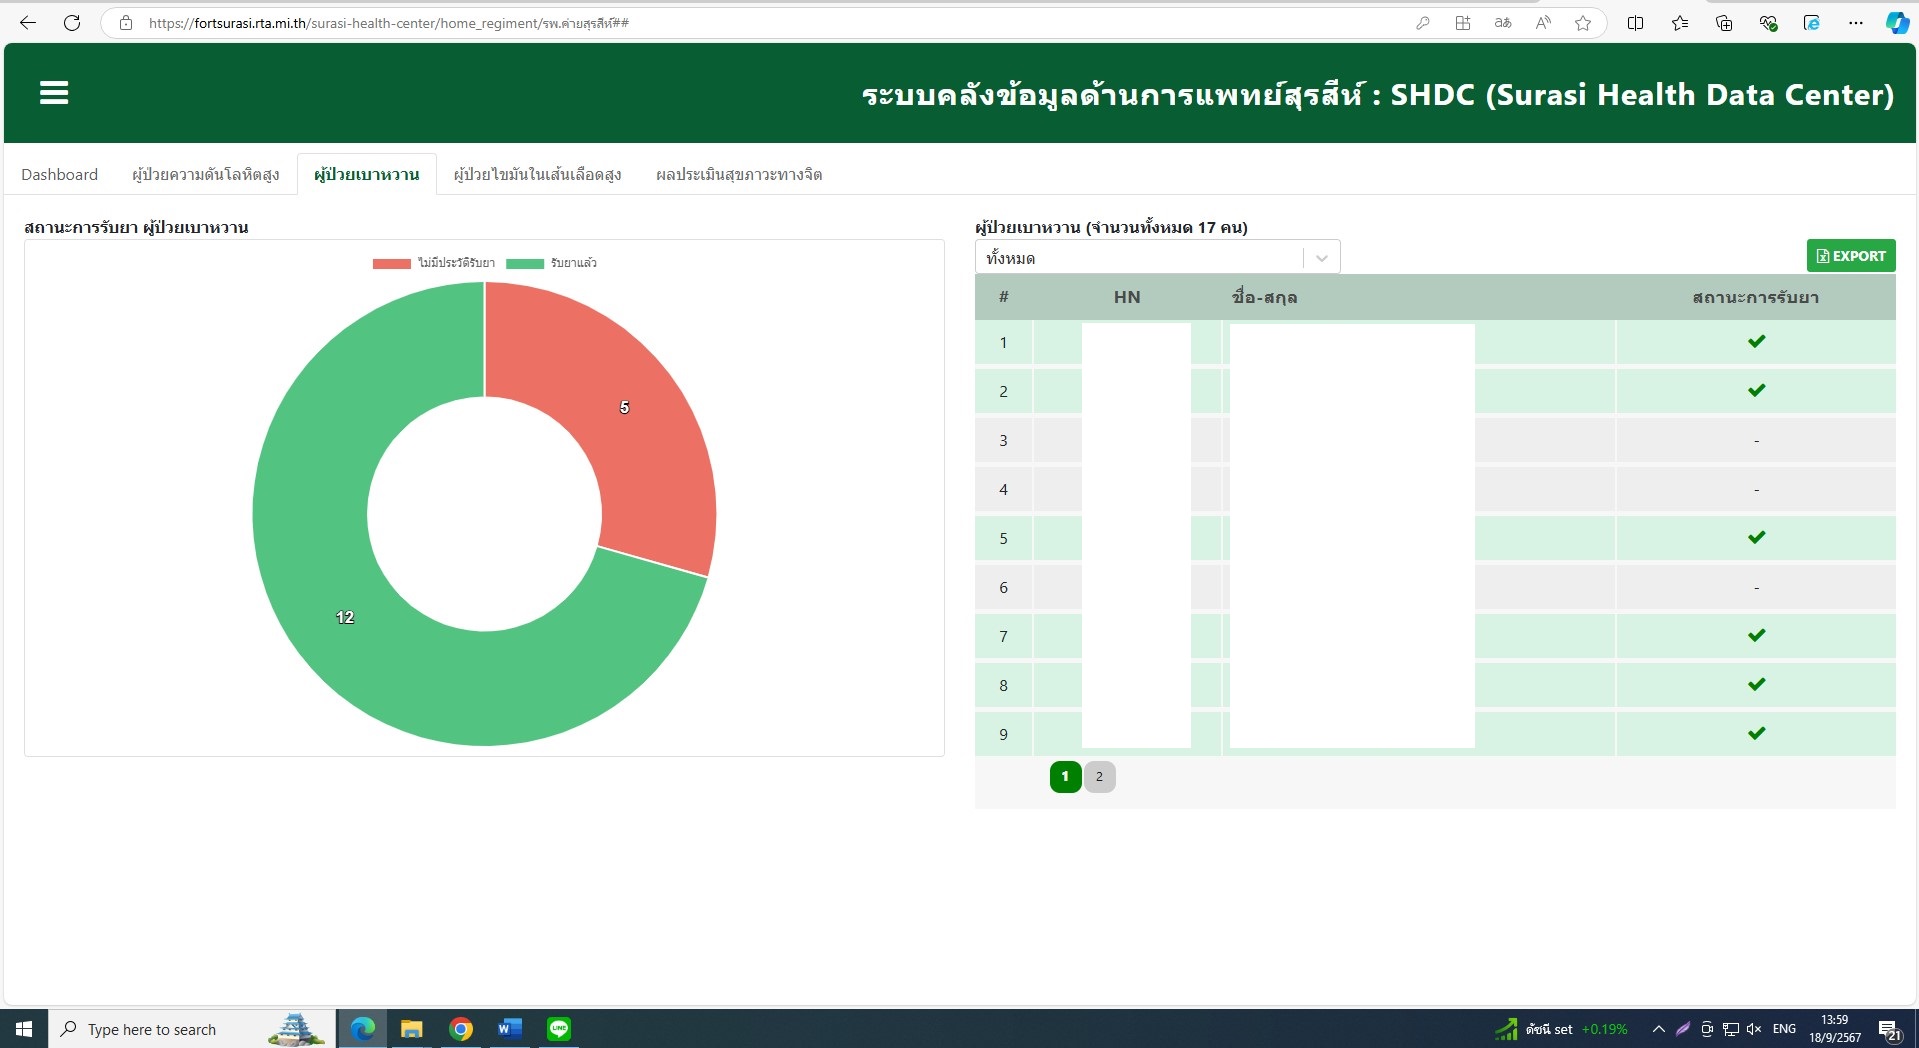The width and height of the screenshot is (1919, 1048).
Task: Open browser Settings and more menu
Action: tap(1855, 23)
